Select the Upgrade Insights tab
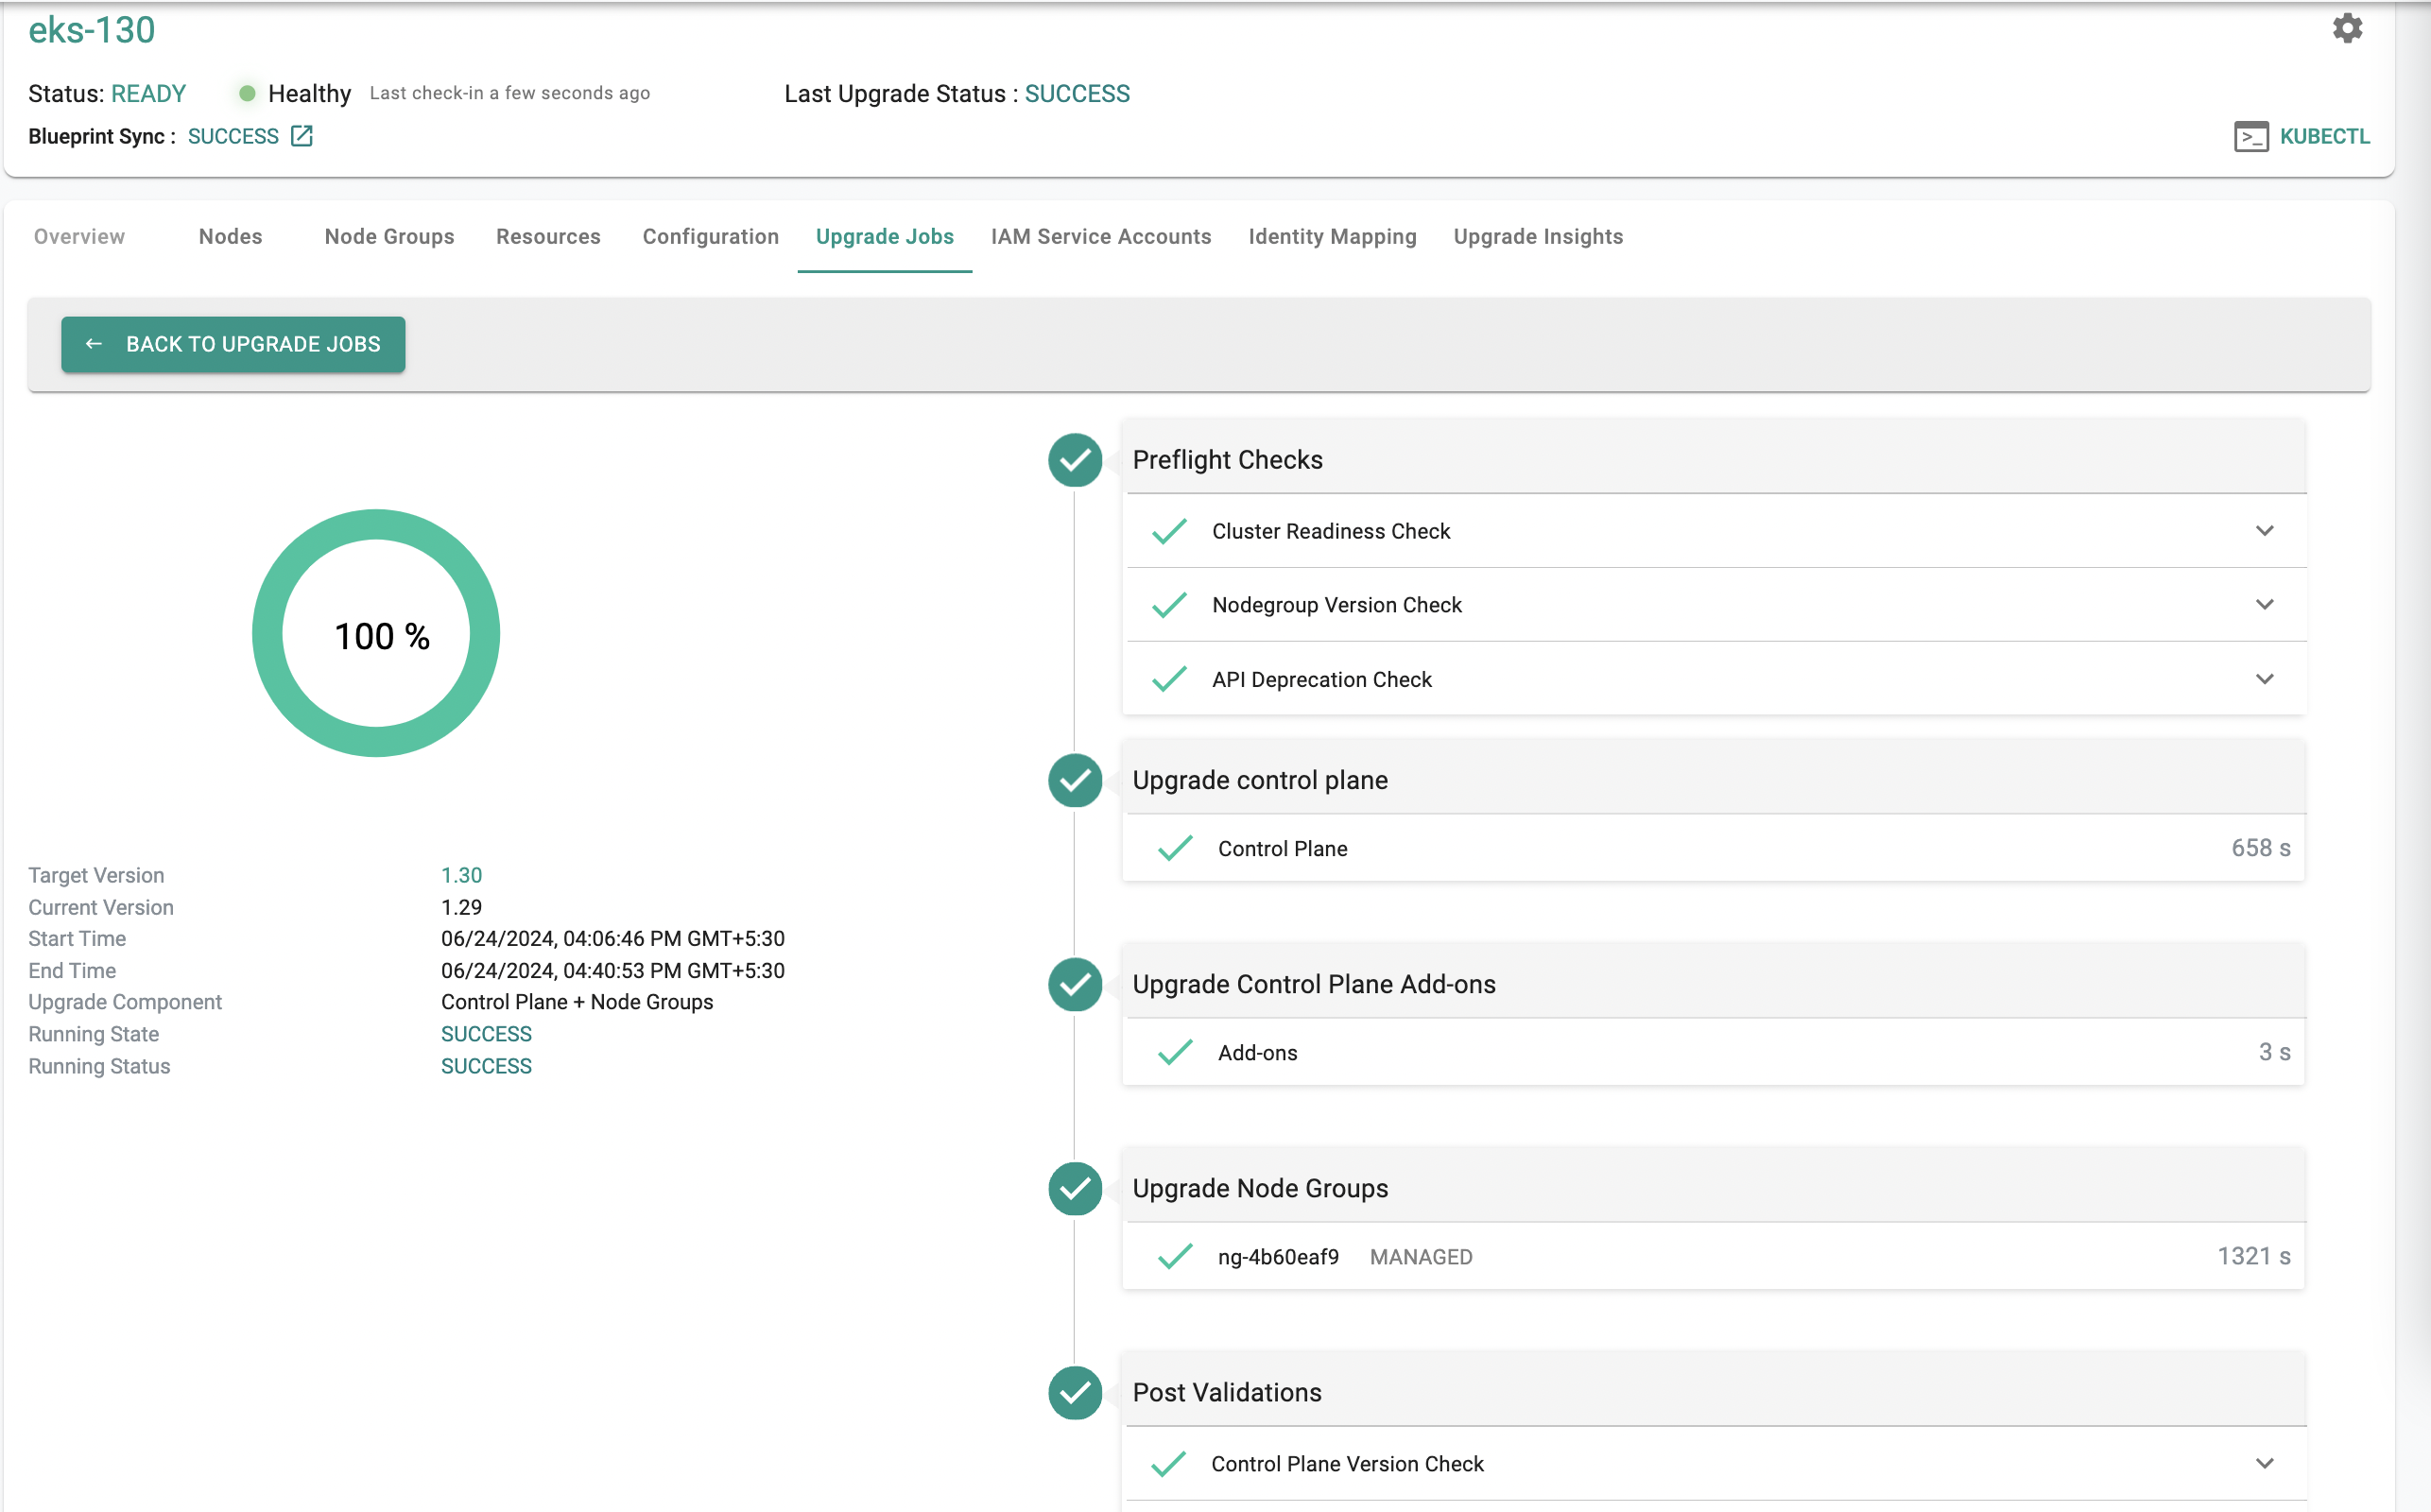Screen dimensions: 2431x1512 (x=1538, y=235)
